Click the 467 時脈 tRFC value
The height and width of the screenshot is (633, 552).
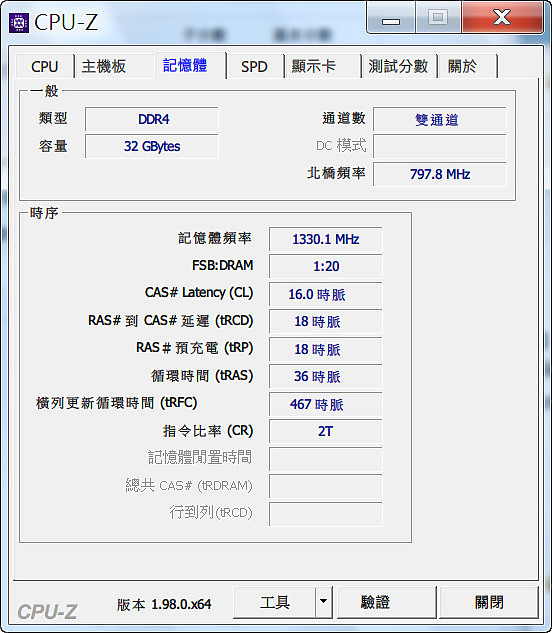click(x=325, y=404)
